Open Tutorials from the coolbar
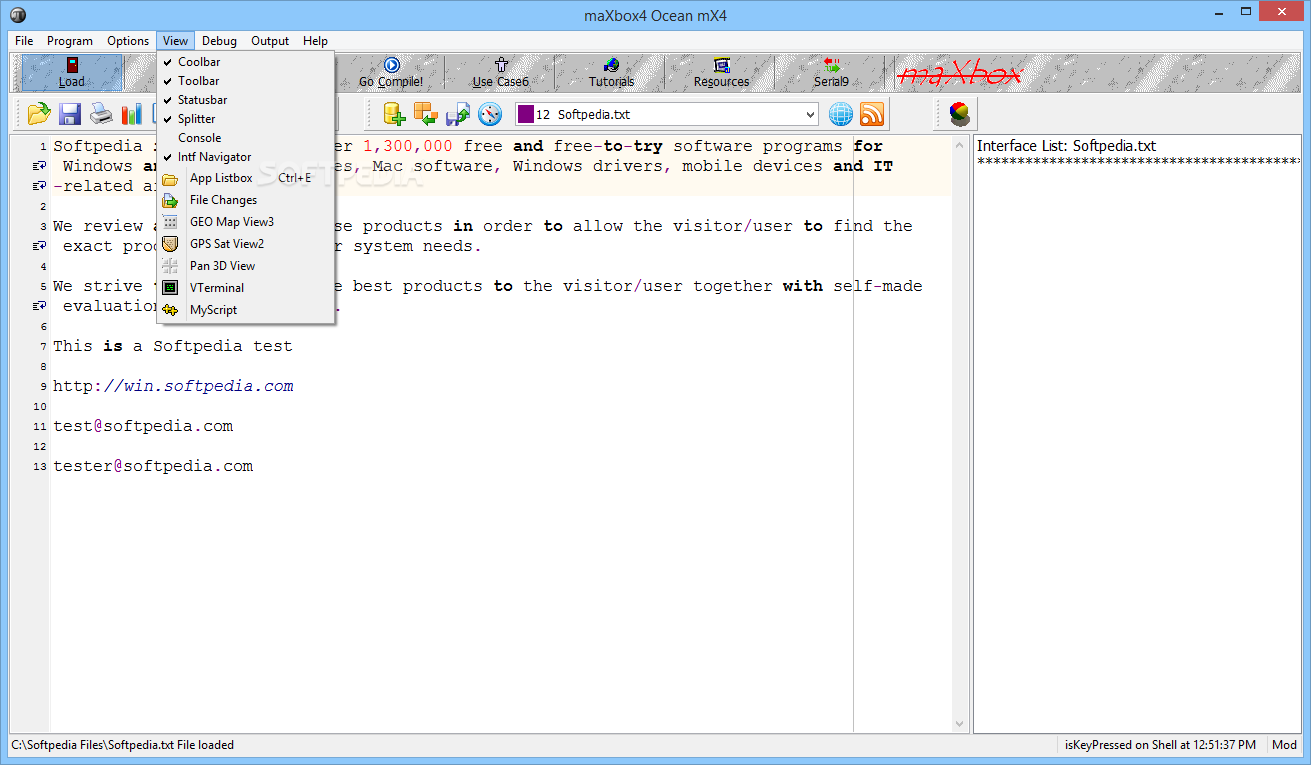Screen dimensions: 1311x765 coord(611,73)
